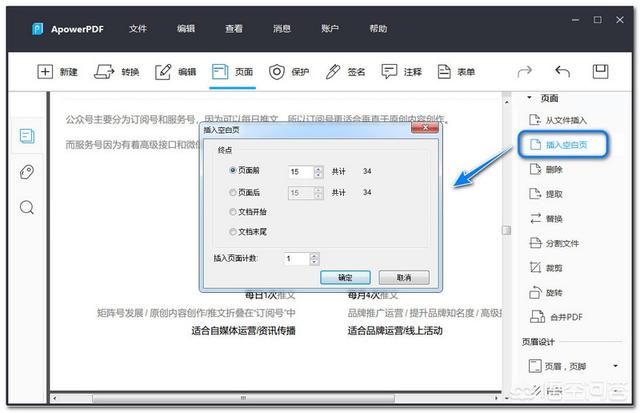Click the 页面前 page number field
640x413 pixels.
301,172
